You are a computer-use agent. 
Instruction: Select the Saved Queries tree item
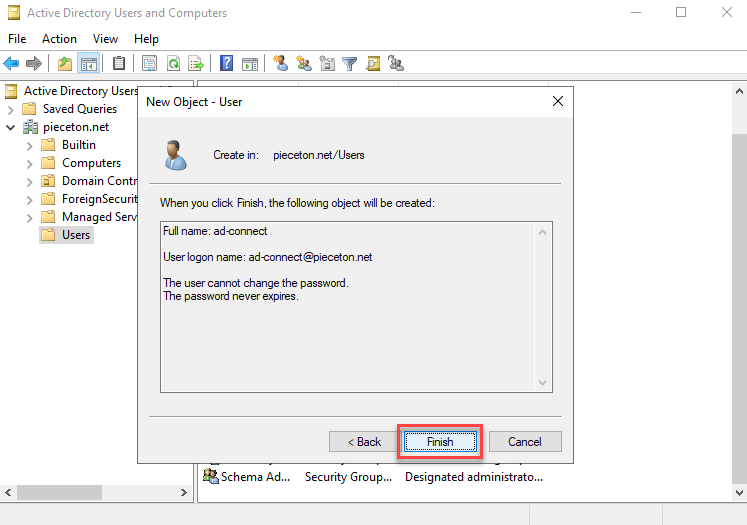pos(80,109)
